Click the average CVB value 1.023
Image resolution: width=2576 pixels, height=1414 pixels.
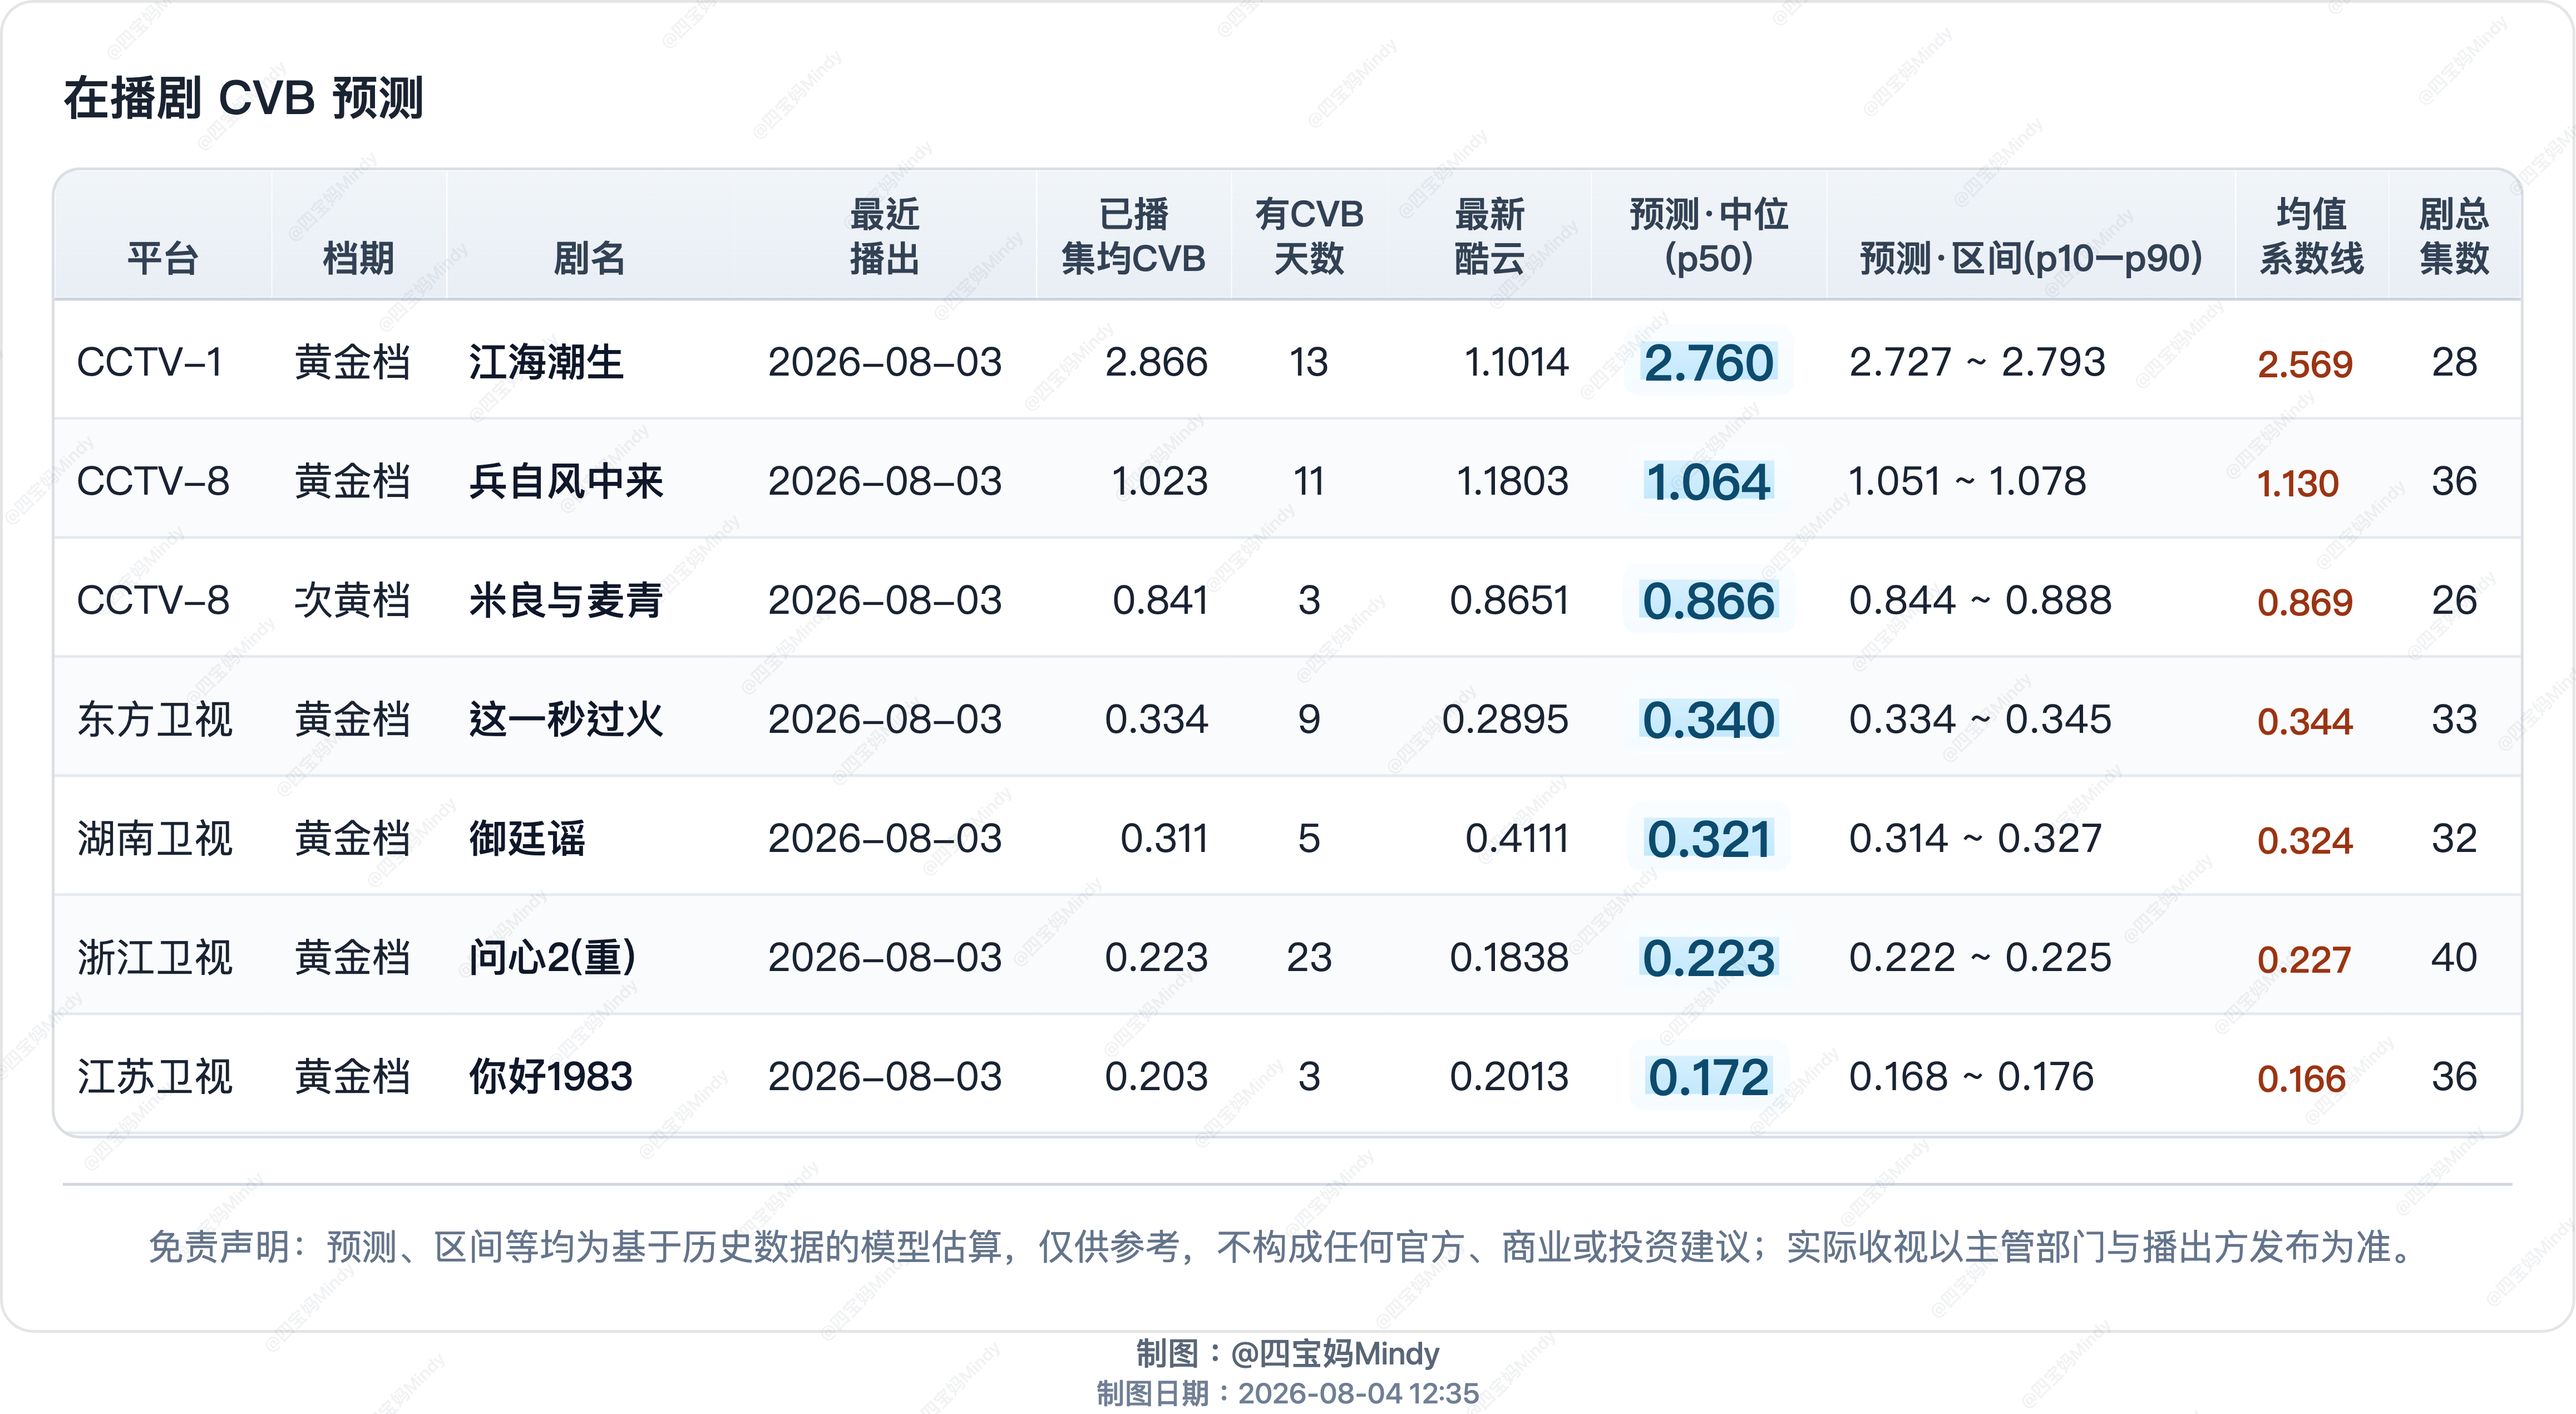pos(1160,481)
